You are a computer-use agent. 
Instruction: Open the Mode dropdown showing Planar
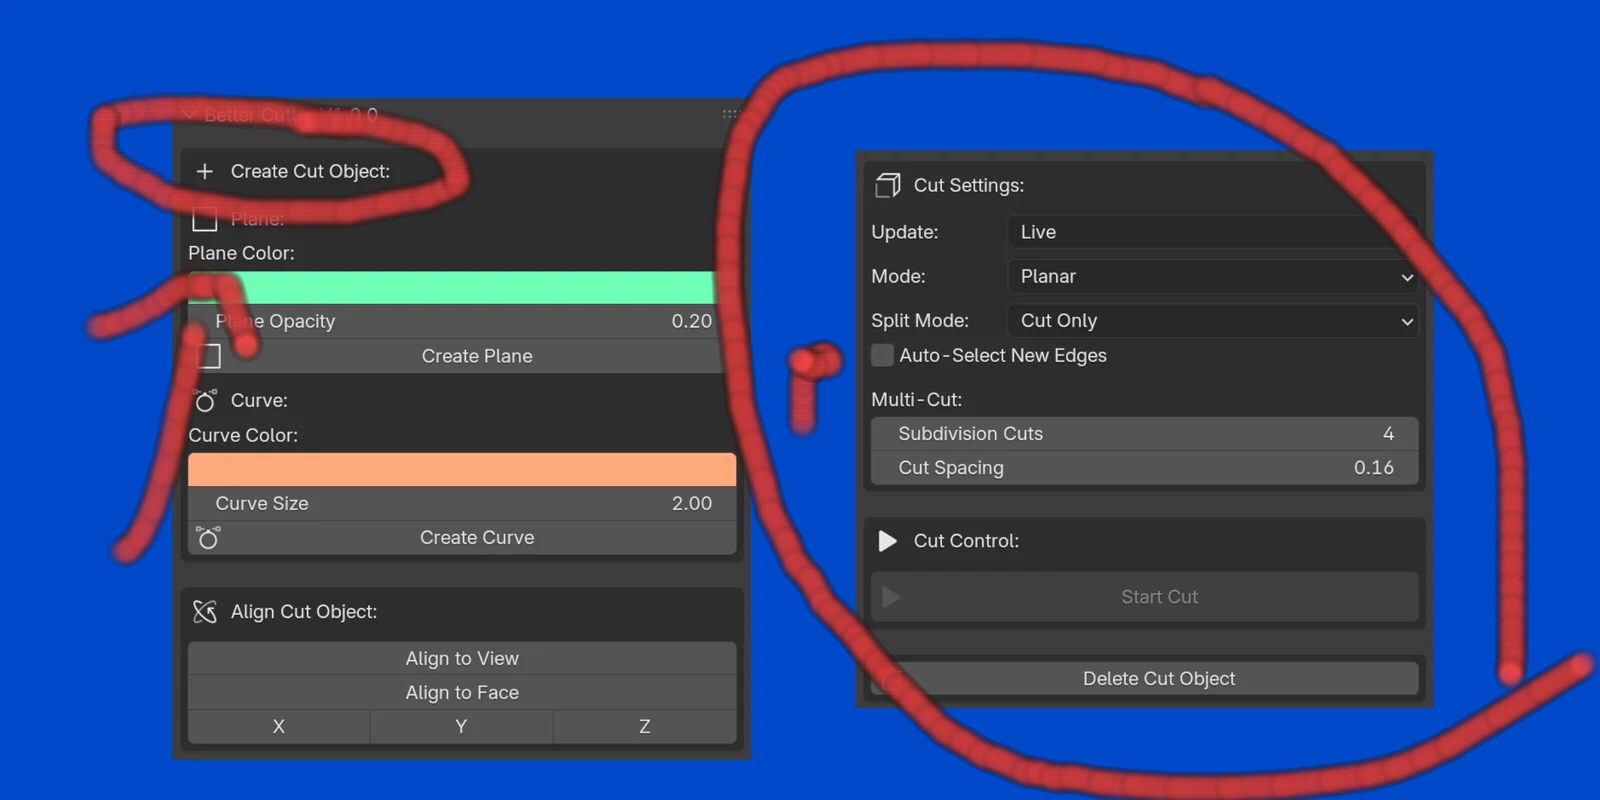tap(1212, 277)
